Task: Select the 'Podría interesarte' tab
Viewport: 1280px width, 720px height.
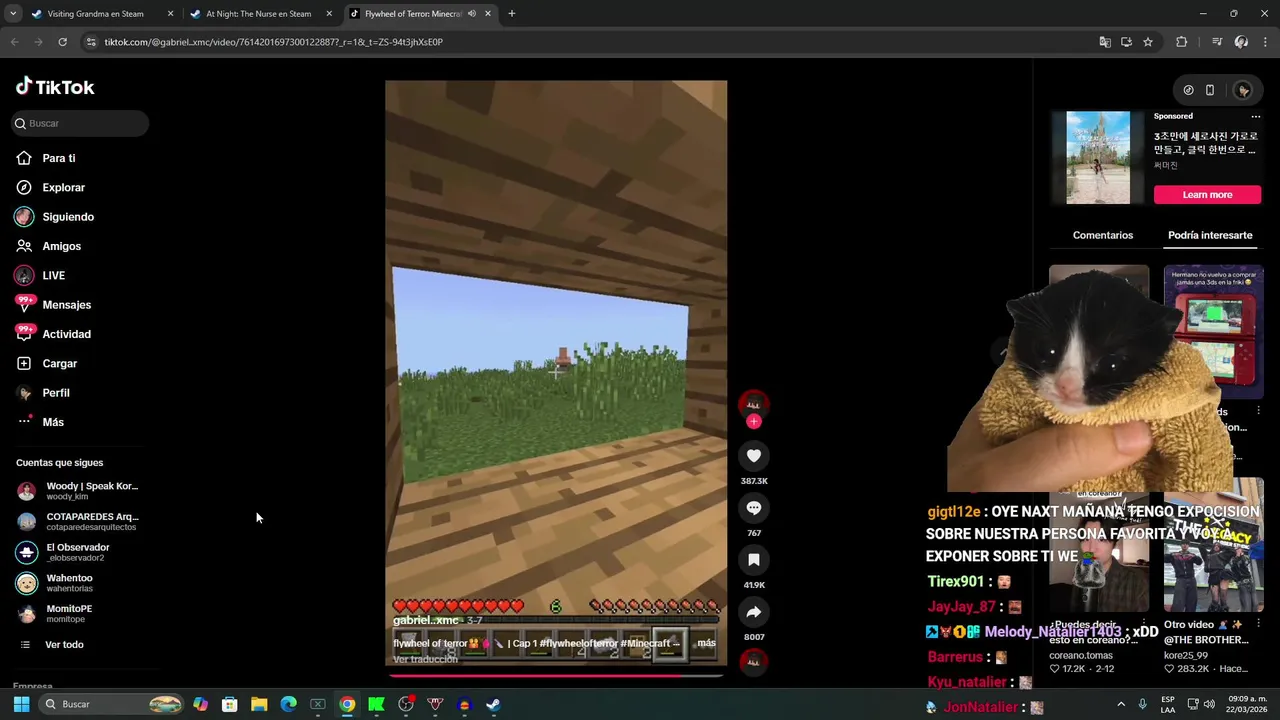Action: point(1210,235)
